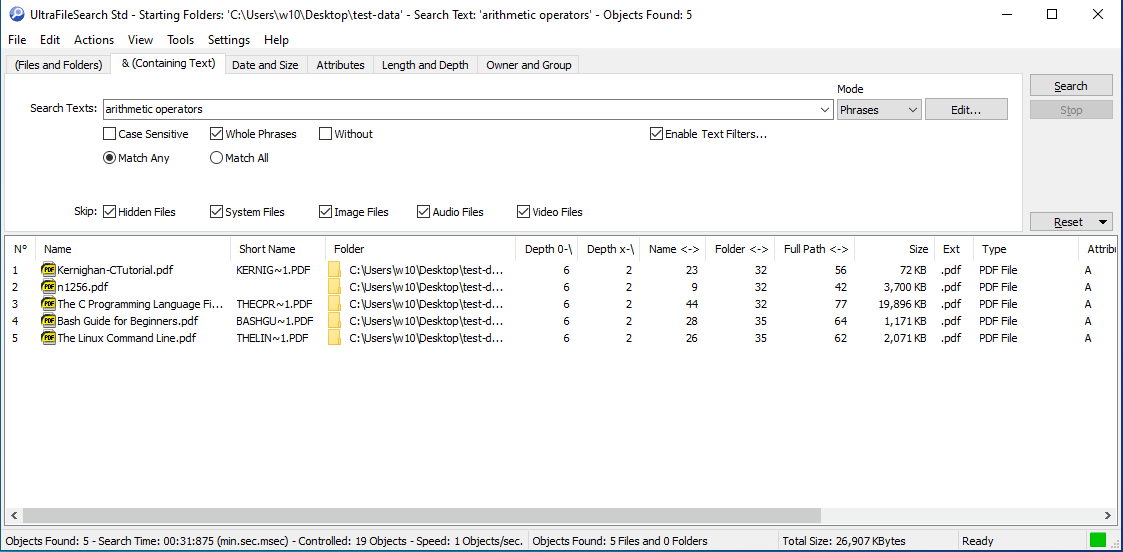Switch to the Date and Size tab
Screen dimensions: 1123x552
pyautogui.click(x=265, y=64)
